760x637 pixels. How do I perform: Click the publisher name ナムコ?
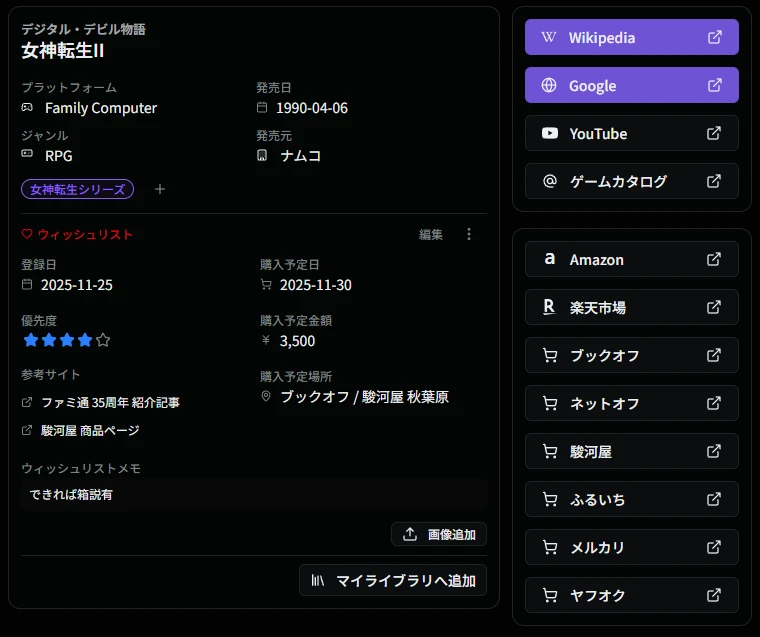pos(301,156)
